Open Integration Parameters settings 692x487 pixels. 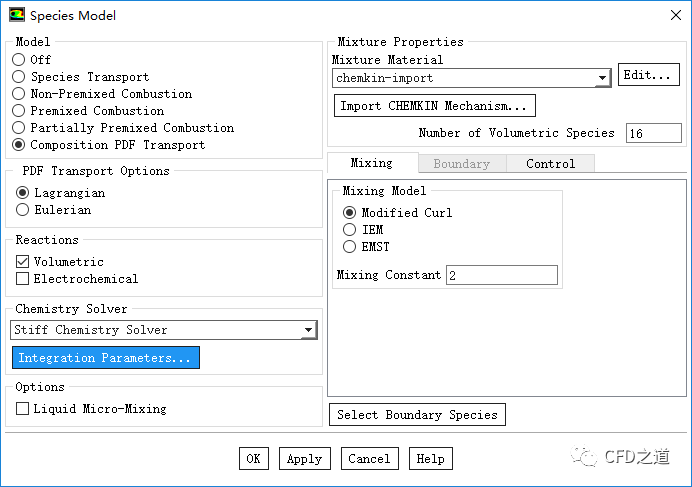click(x=105, y=358)
